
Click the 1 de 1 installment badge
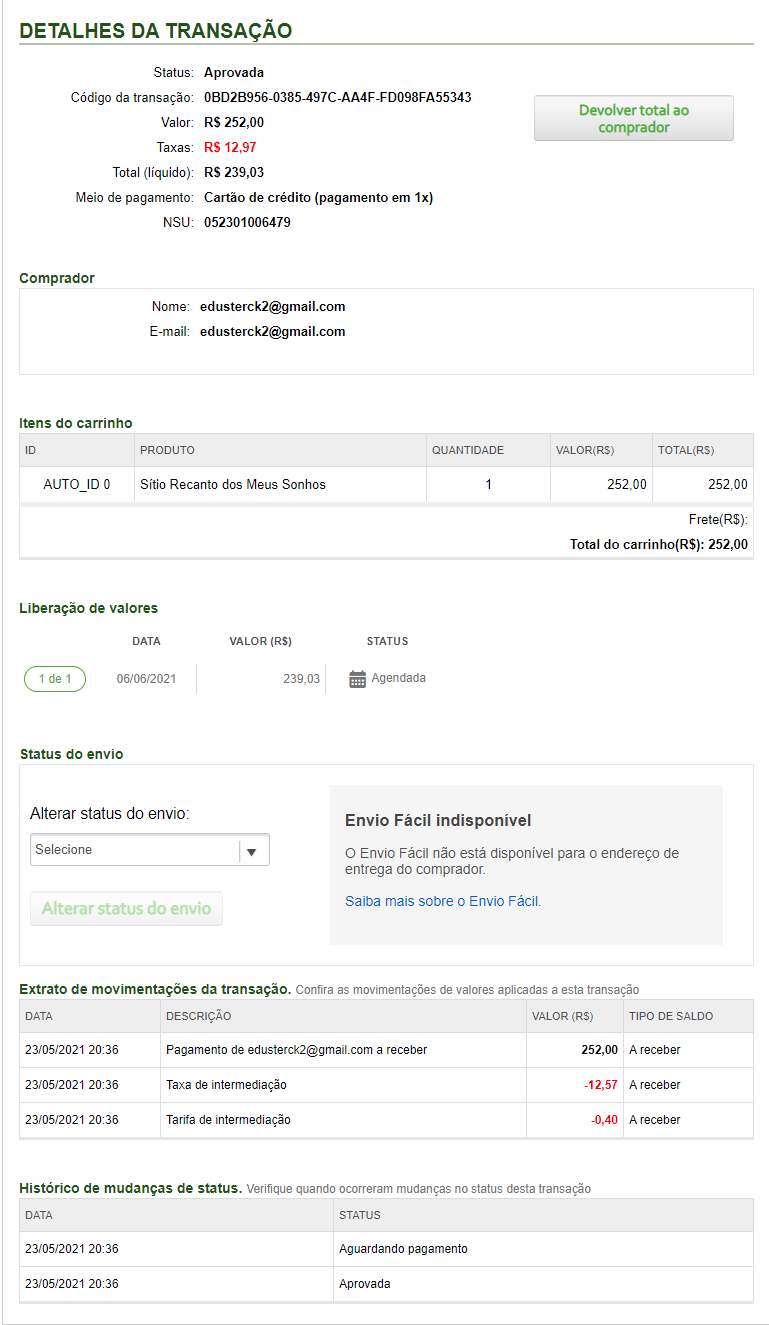tap(55, 679)
